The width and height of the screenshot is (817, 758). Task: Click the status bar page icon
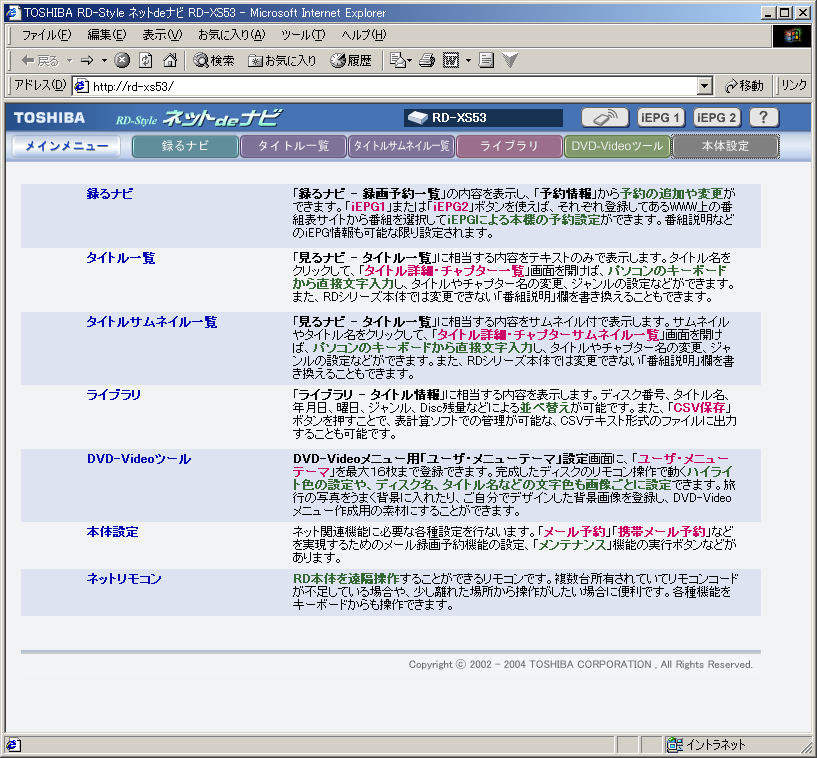14,745
